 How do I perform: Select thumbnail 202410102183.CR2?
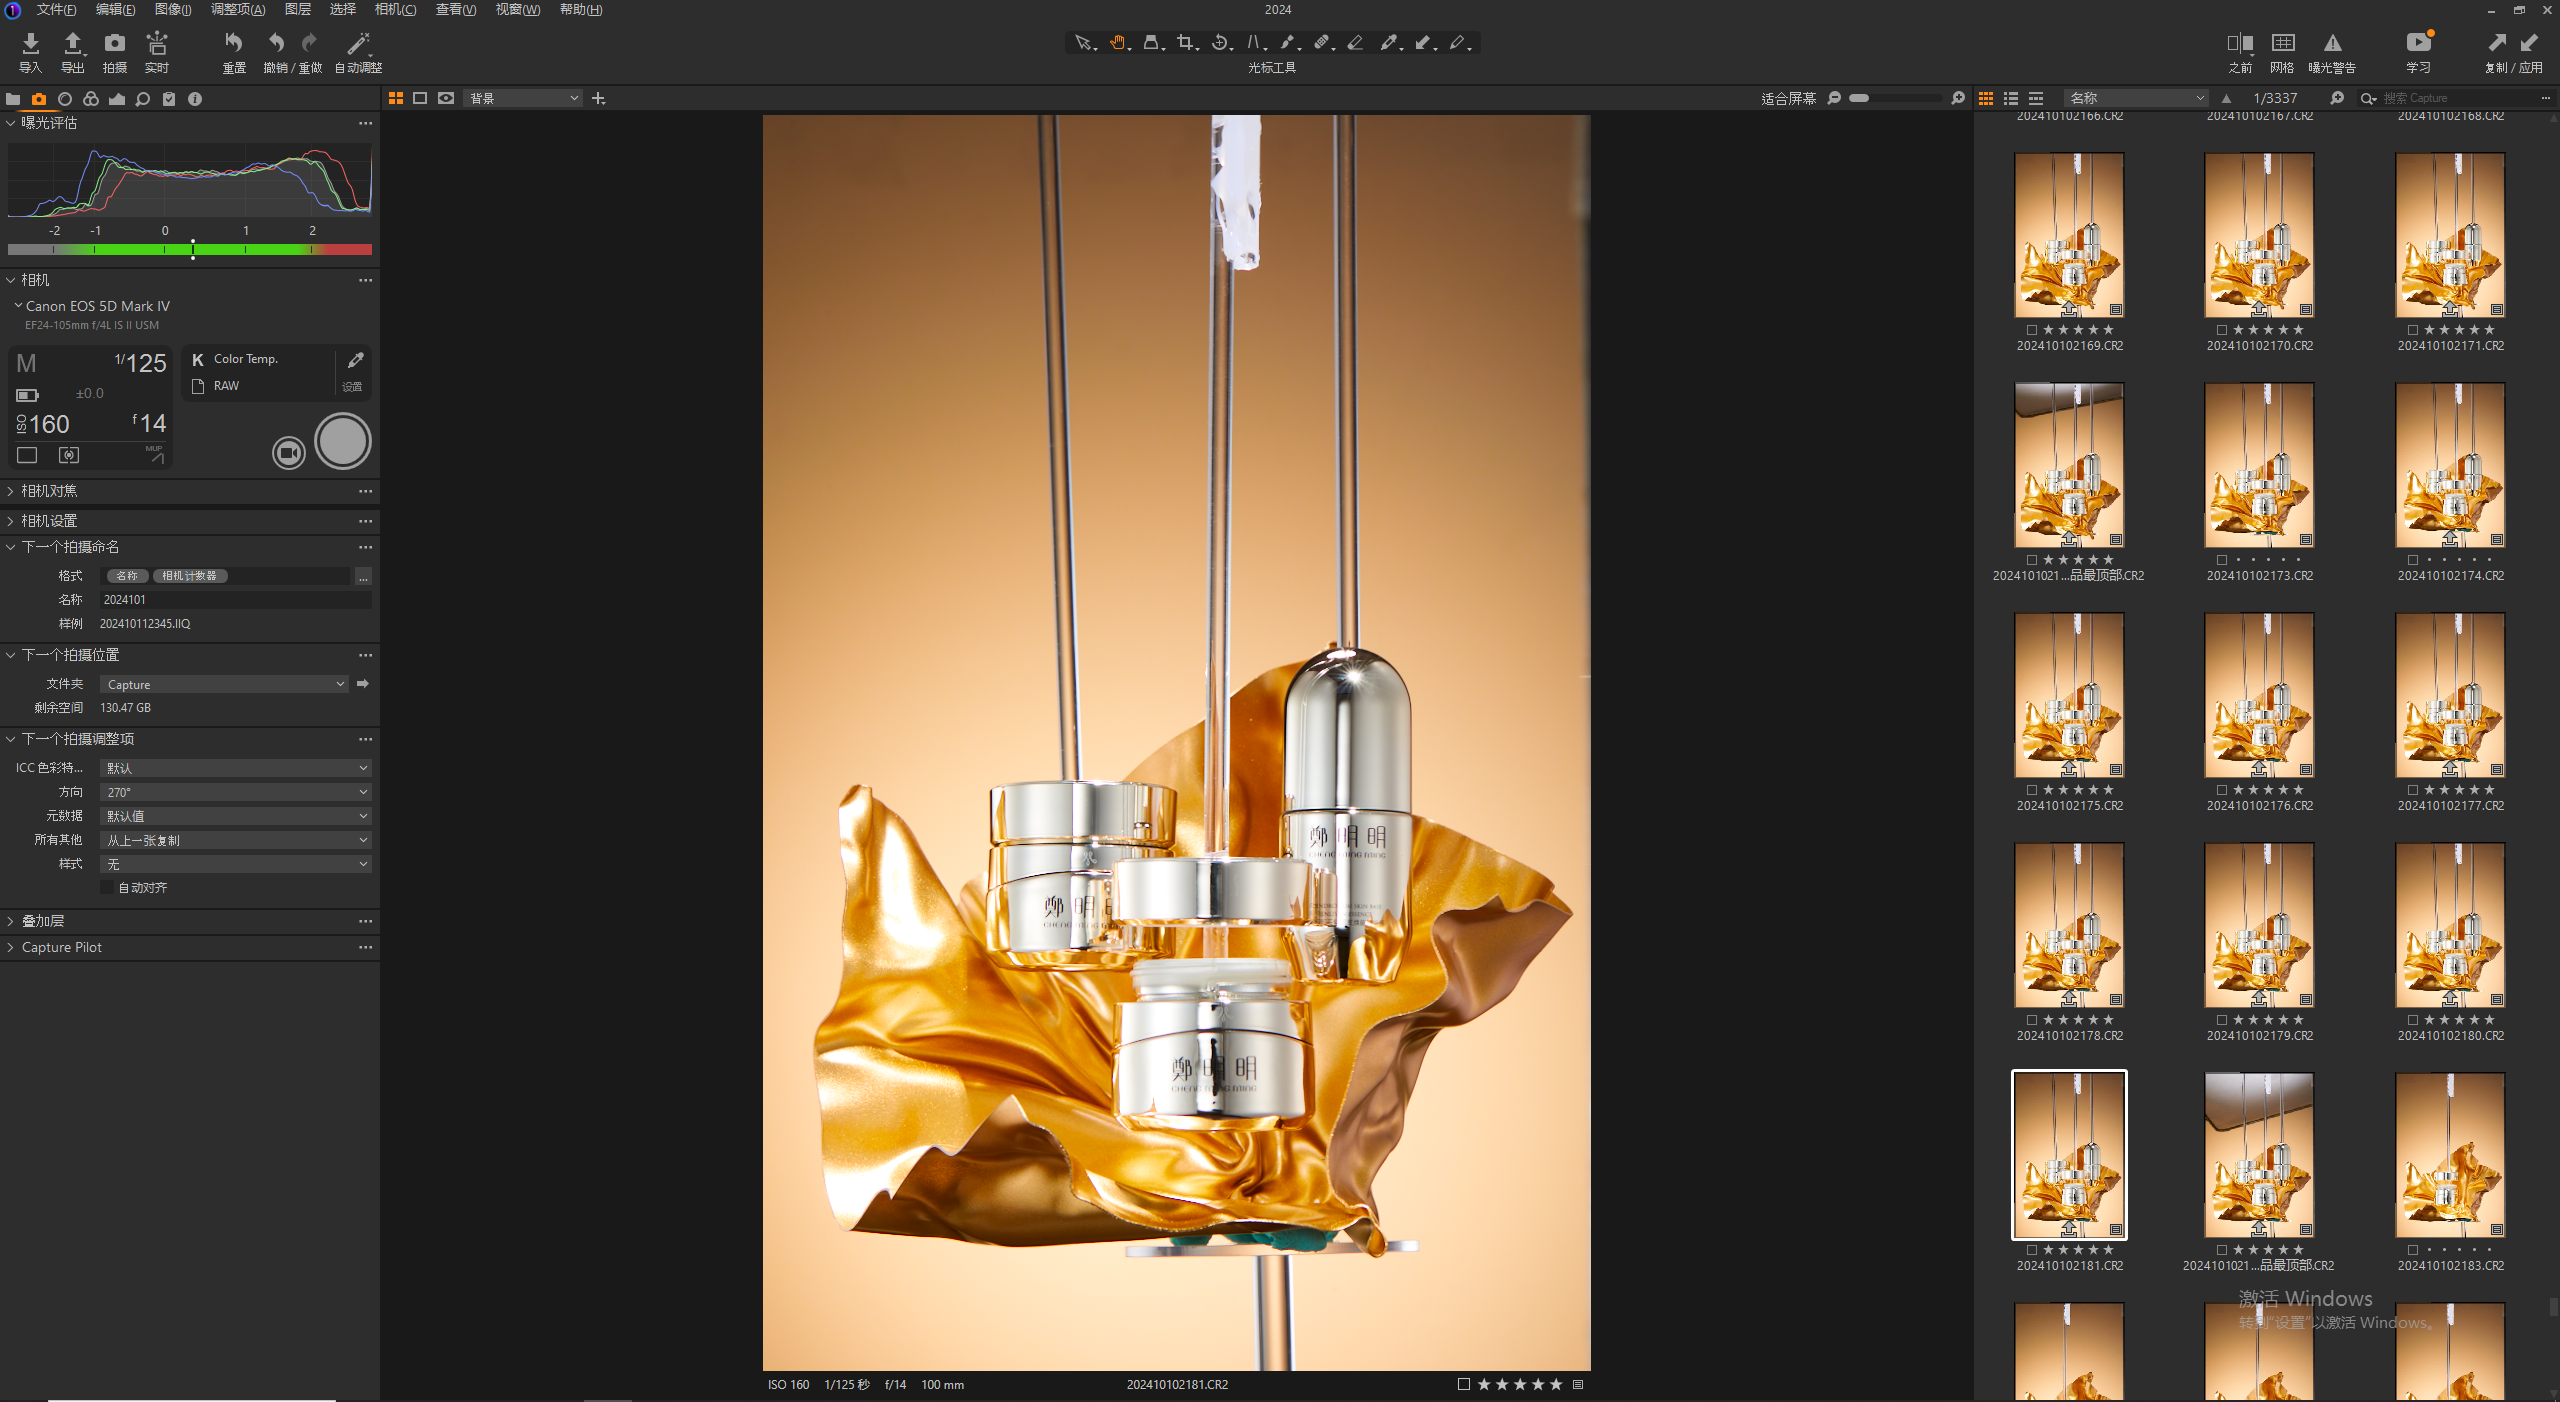coord(2450,1155)
